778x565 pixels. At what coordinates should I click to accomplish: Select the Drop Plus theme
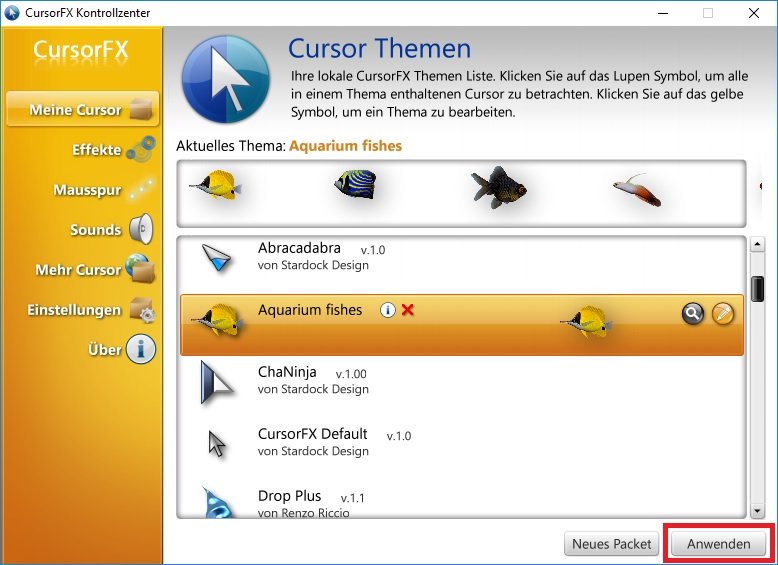pyautogui.click(x=461, y=501)
